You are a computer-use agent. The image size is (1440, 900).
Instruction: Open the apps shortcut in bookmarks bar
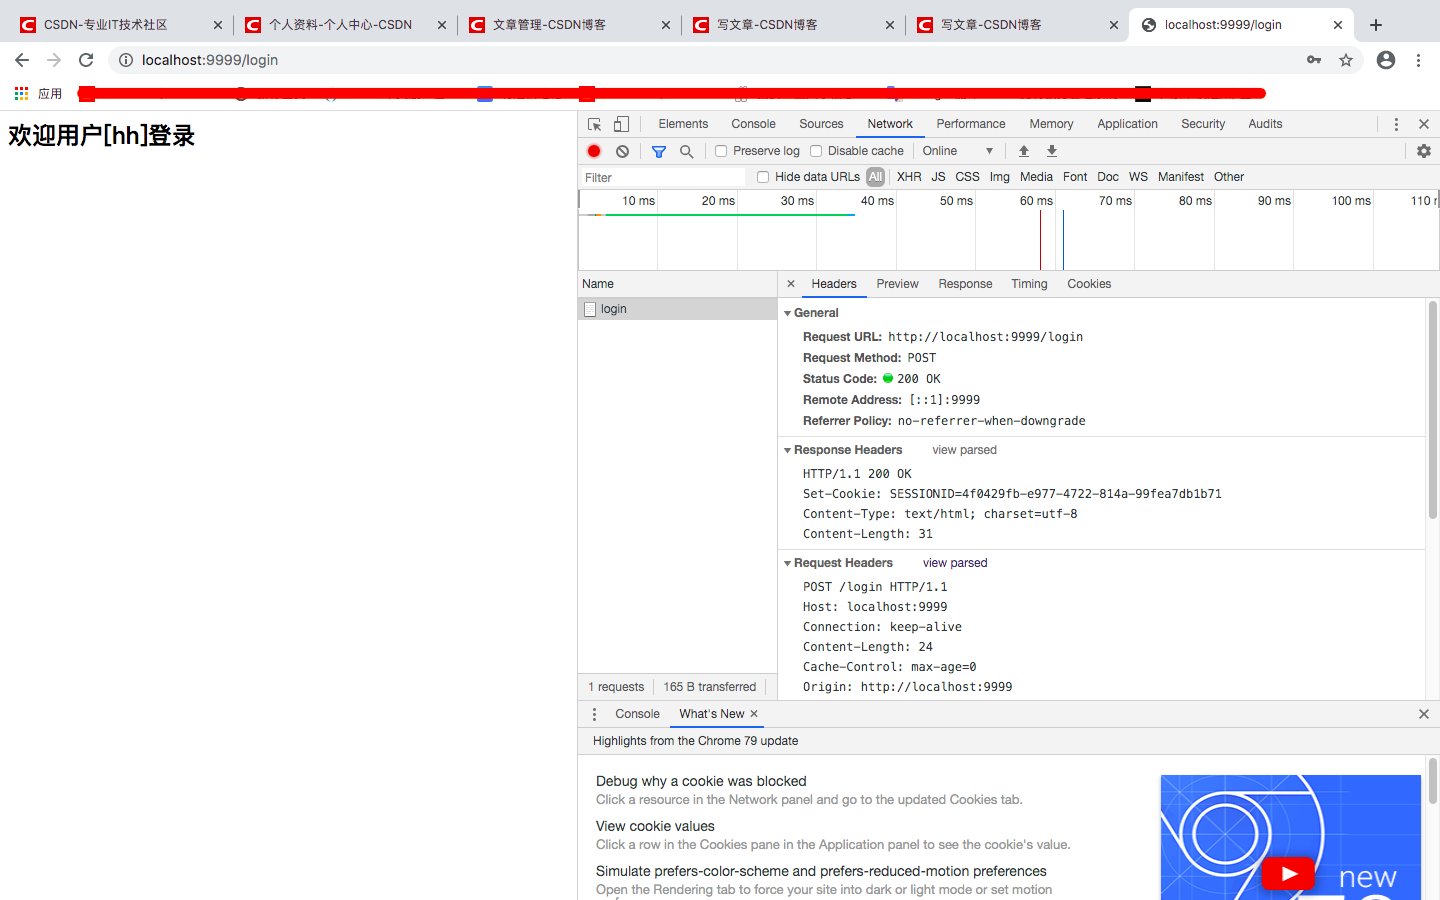[38, 93]
